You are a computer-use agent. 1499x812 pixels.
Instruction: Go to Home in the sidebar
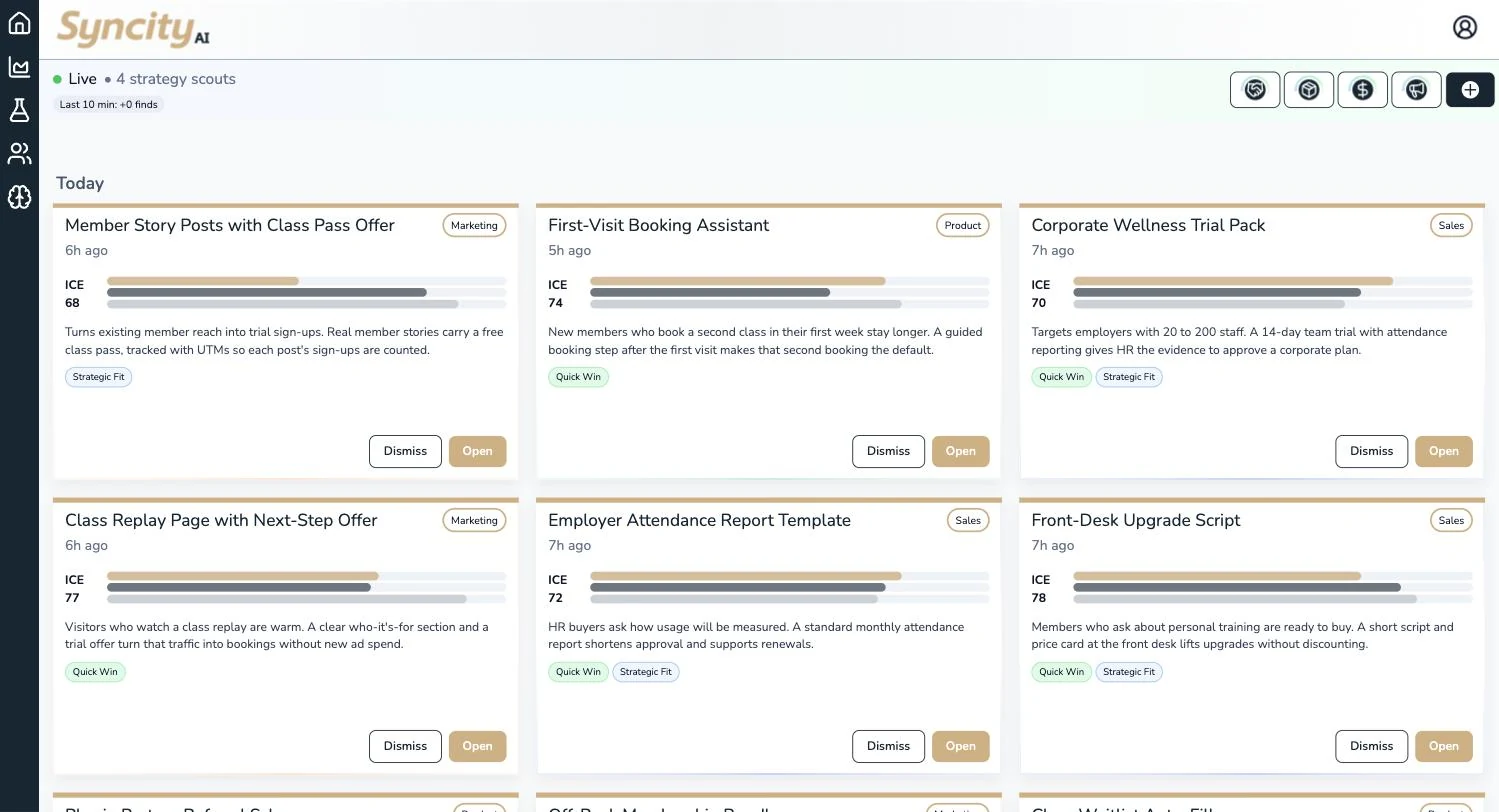[x=19, y=22]
